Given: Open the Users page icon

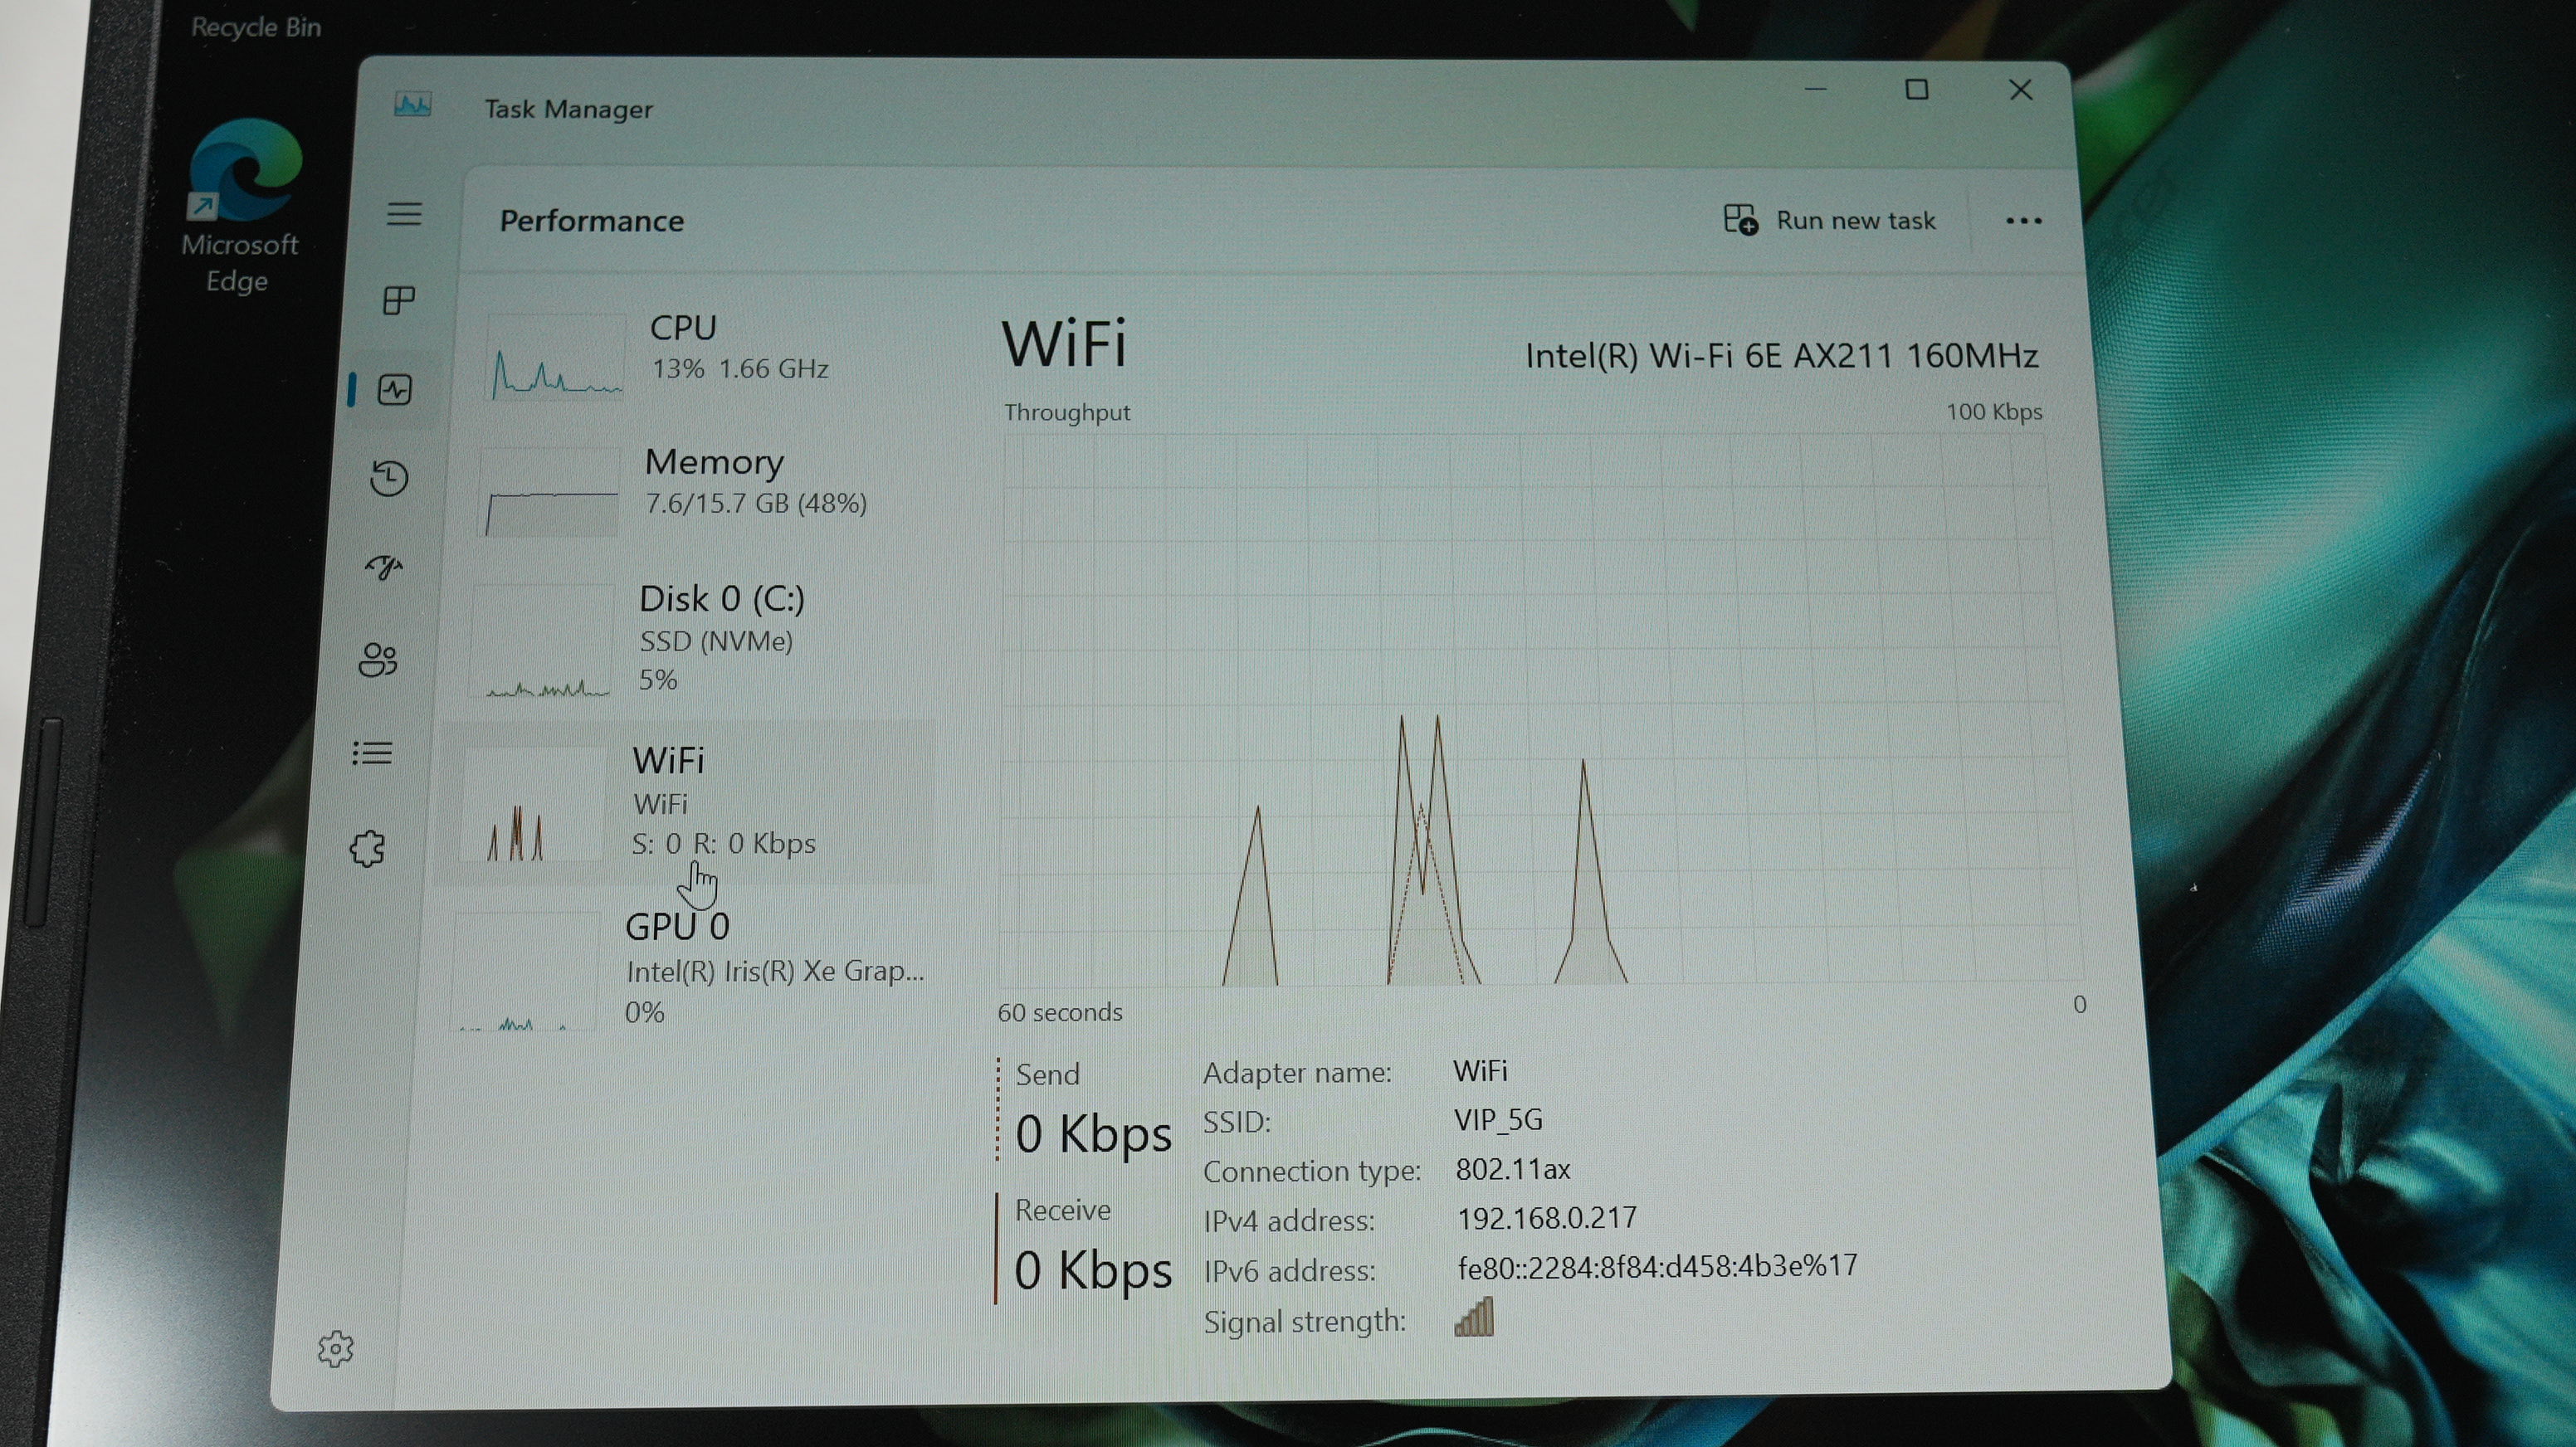Looking at the screenshot, I should pyautogui.click(x=378, y=659).
